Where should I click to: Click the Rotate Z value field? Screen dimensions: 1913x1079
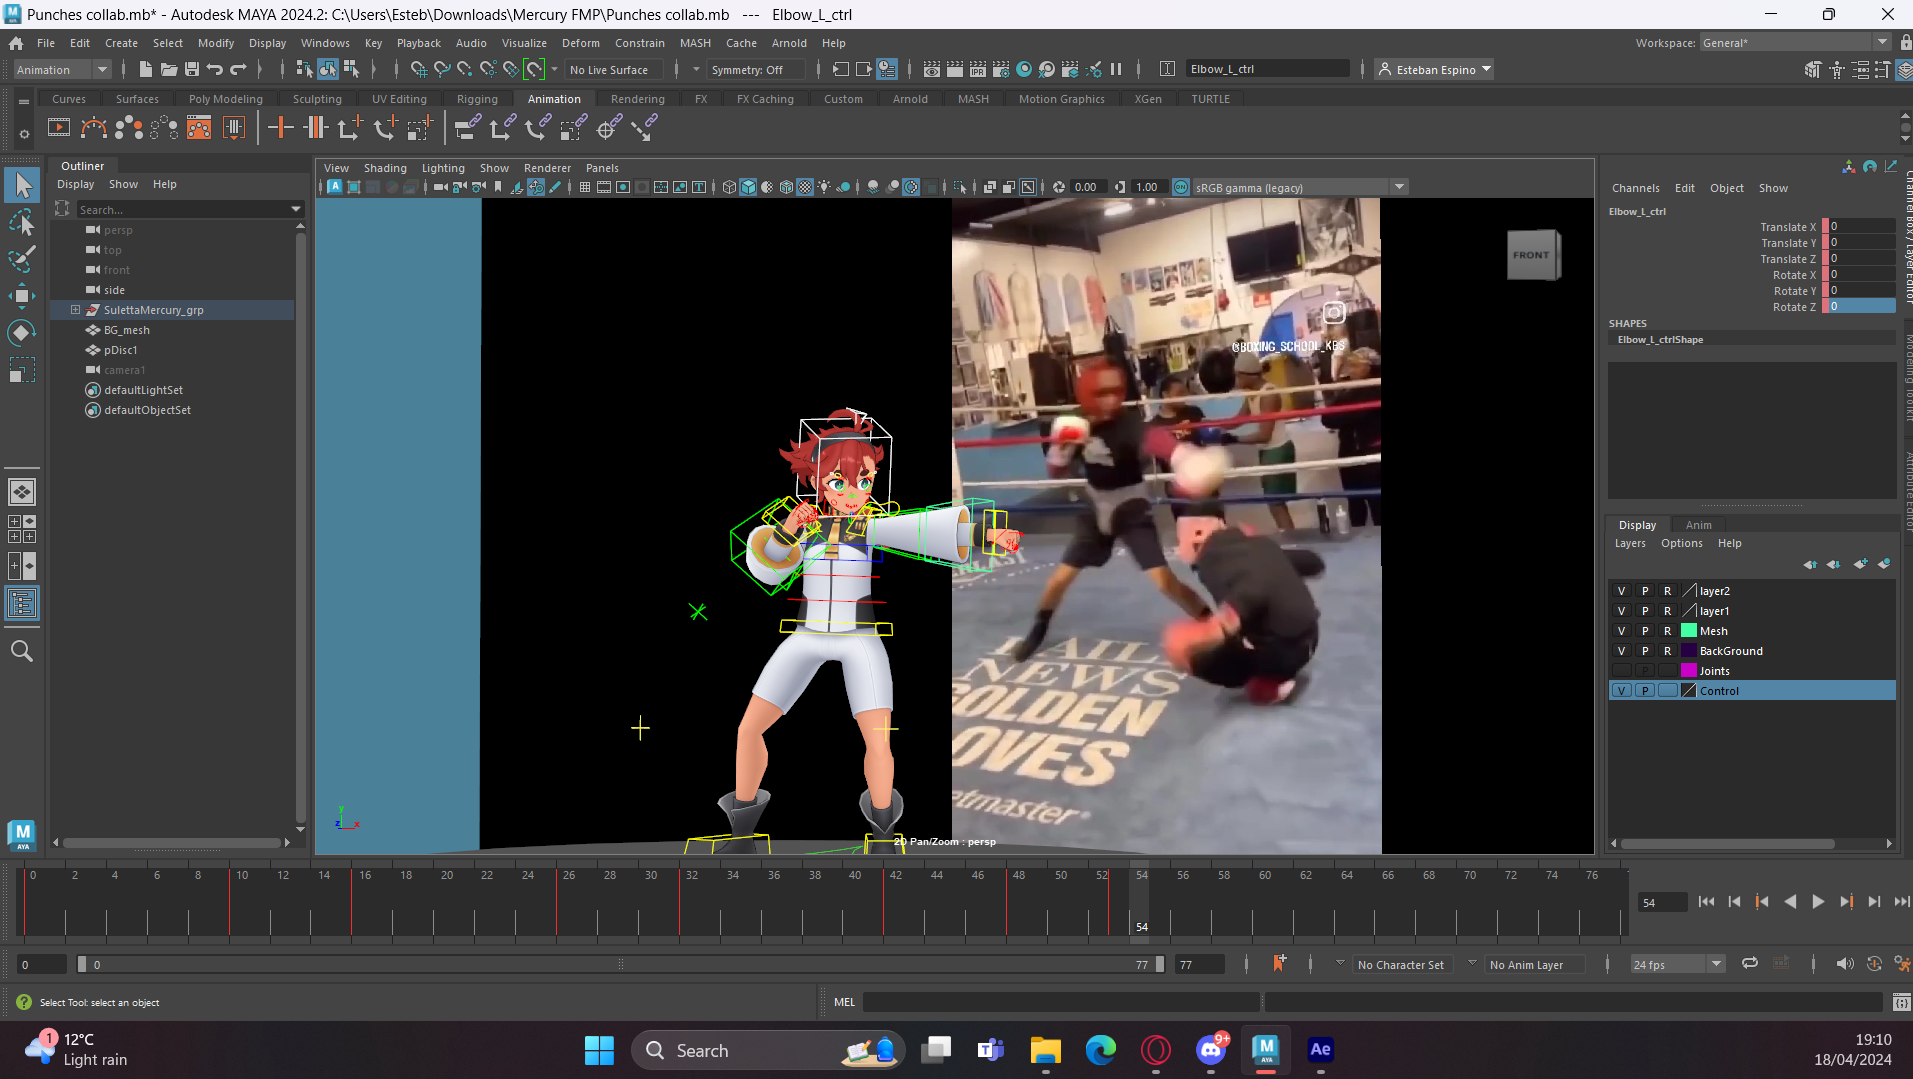click(x=1862, y=306)
